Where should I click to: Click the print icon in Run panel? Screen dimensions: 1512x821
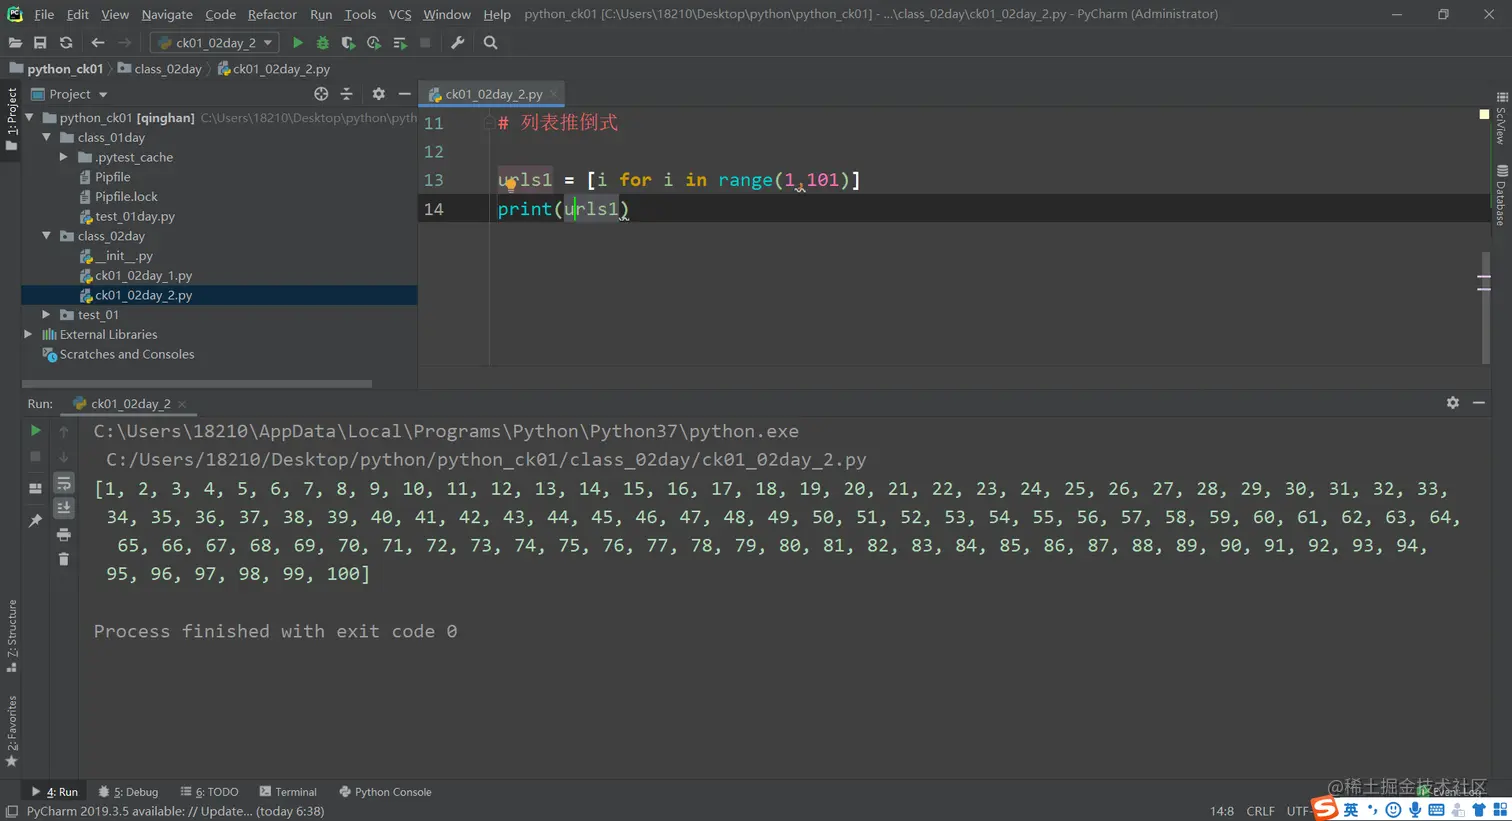pyautogui.click(x=63, y=535)
